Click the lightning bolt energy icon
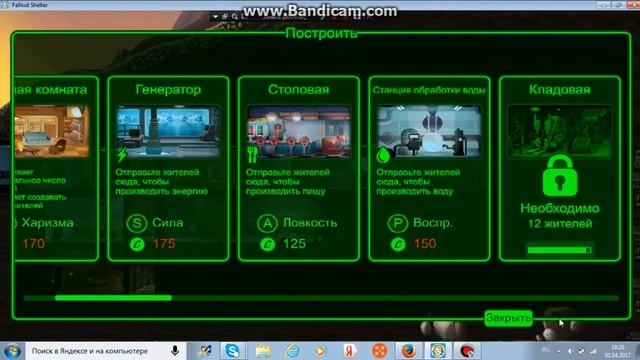The image size is (640, 360). (x=122, y=155)
